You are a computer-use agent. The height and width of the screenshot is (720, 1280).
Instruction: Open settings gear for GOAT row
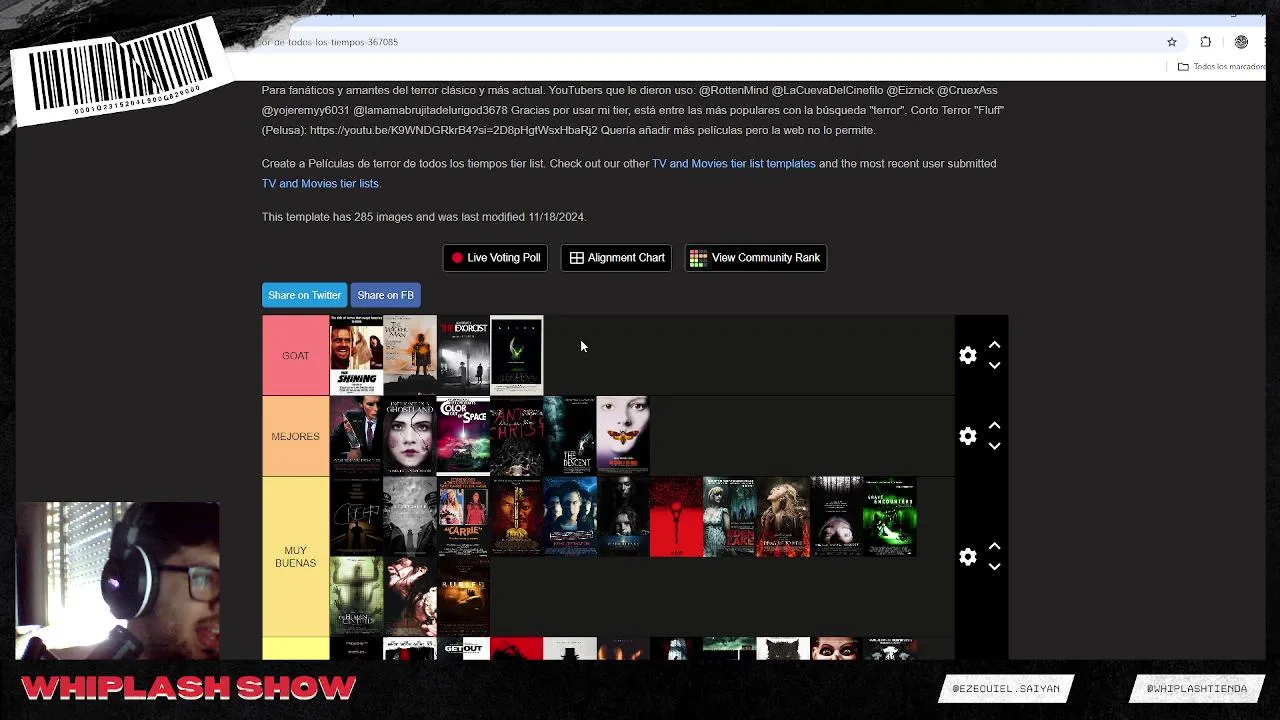click(967, 355)
